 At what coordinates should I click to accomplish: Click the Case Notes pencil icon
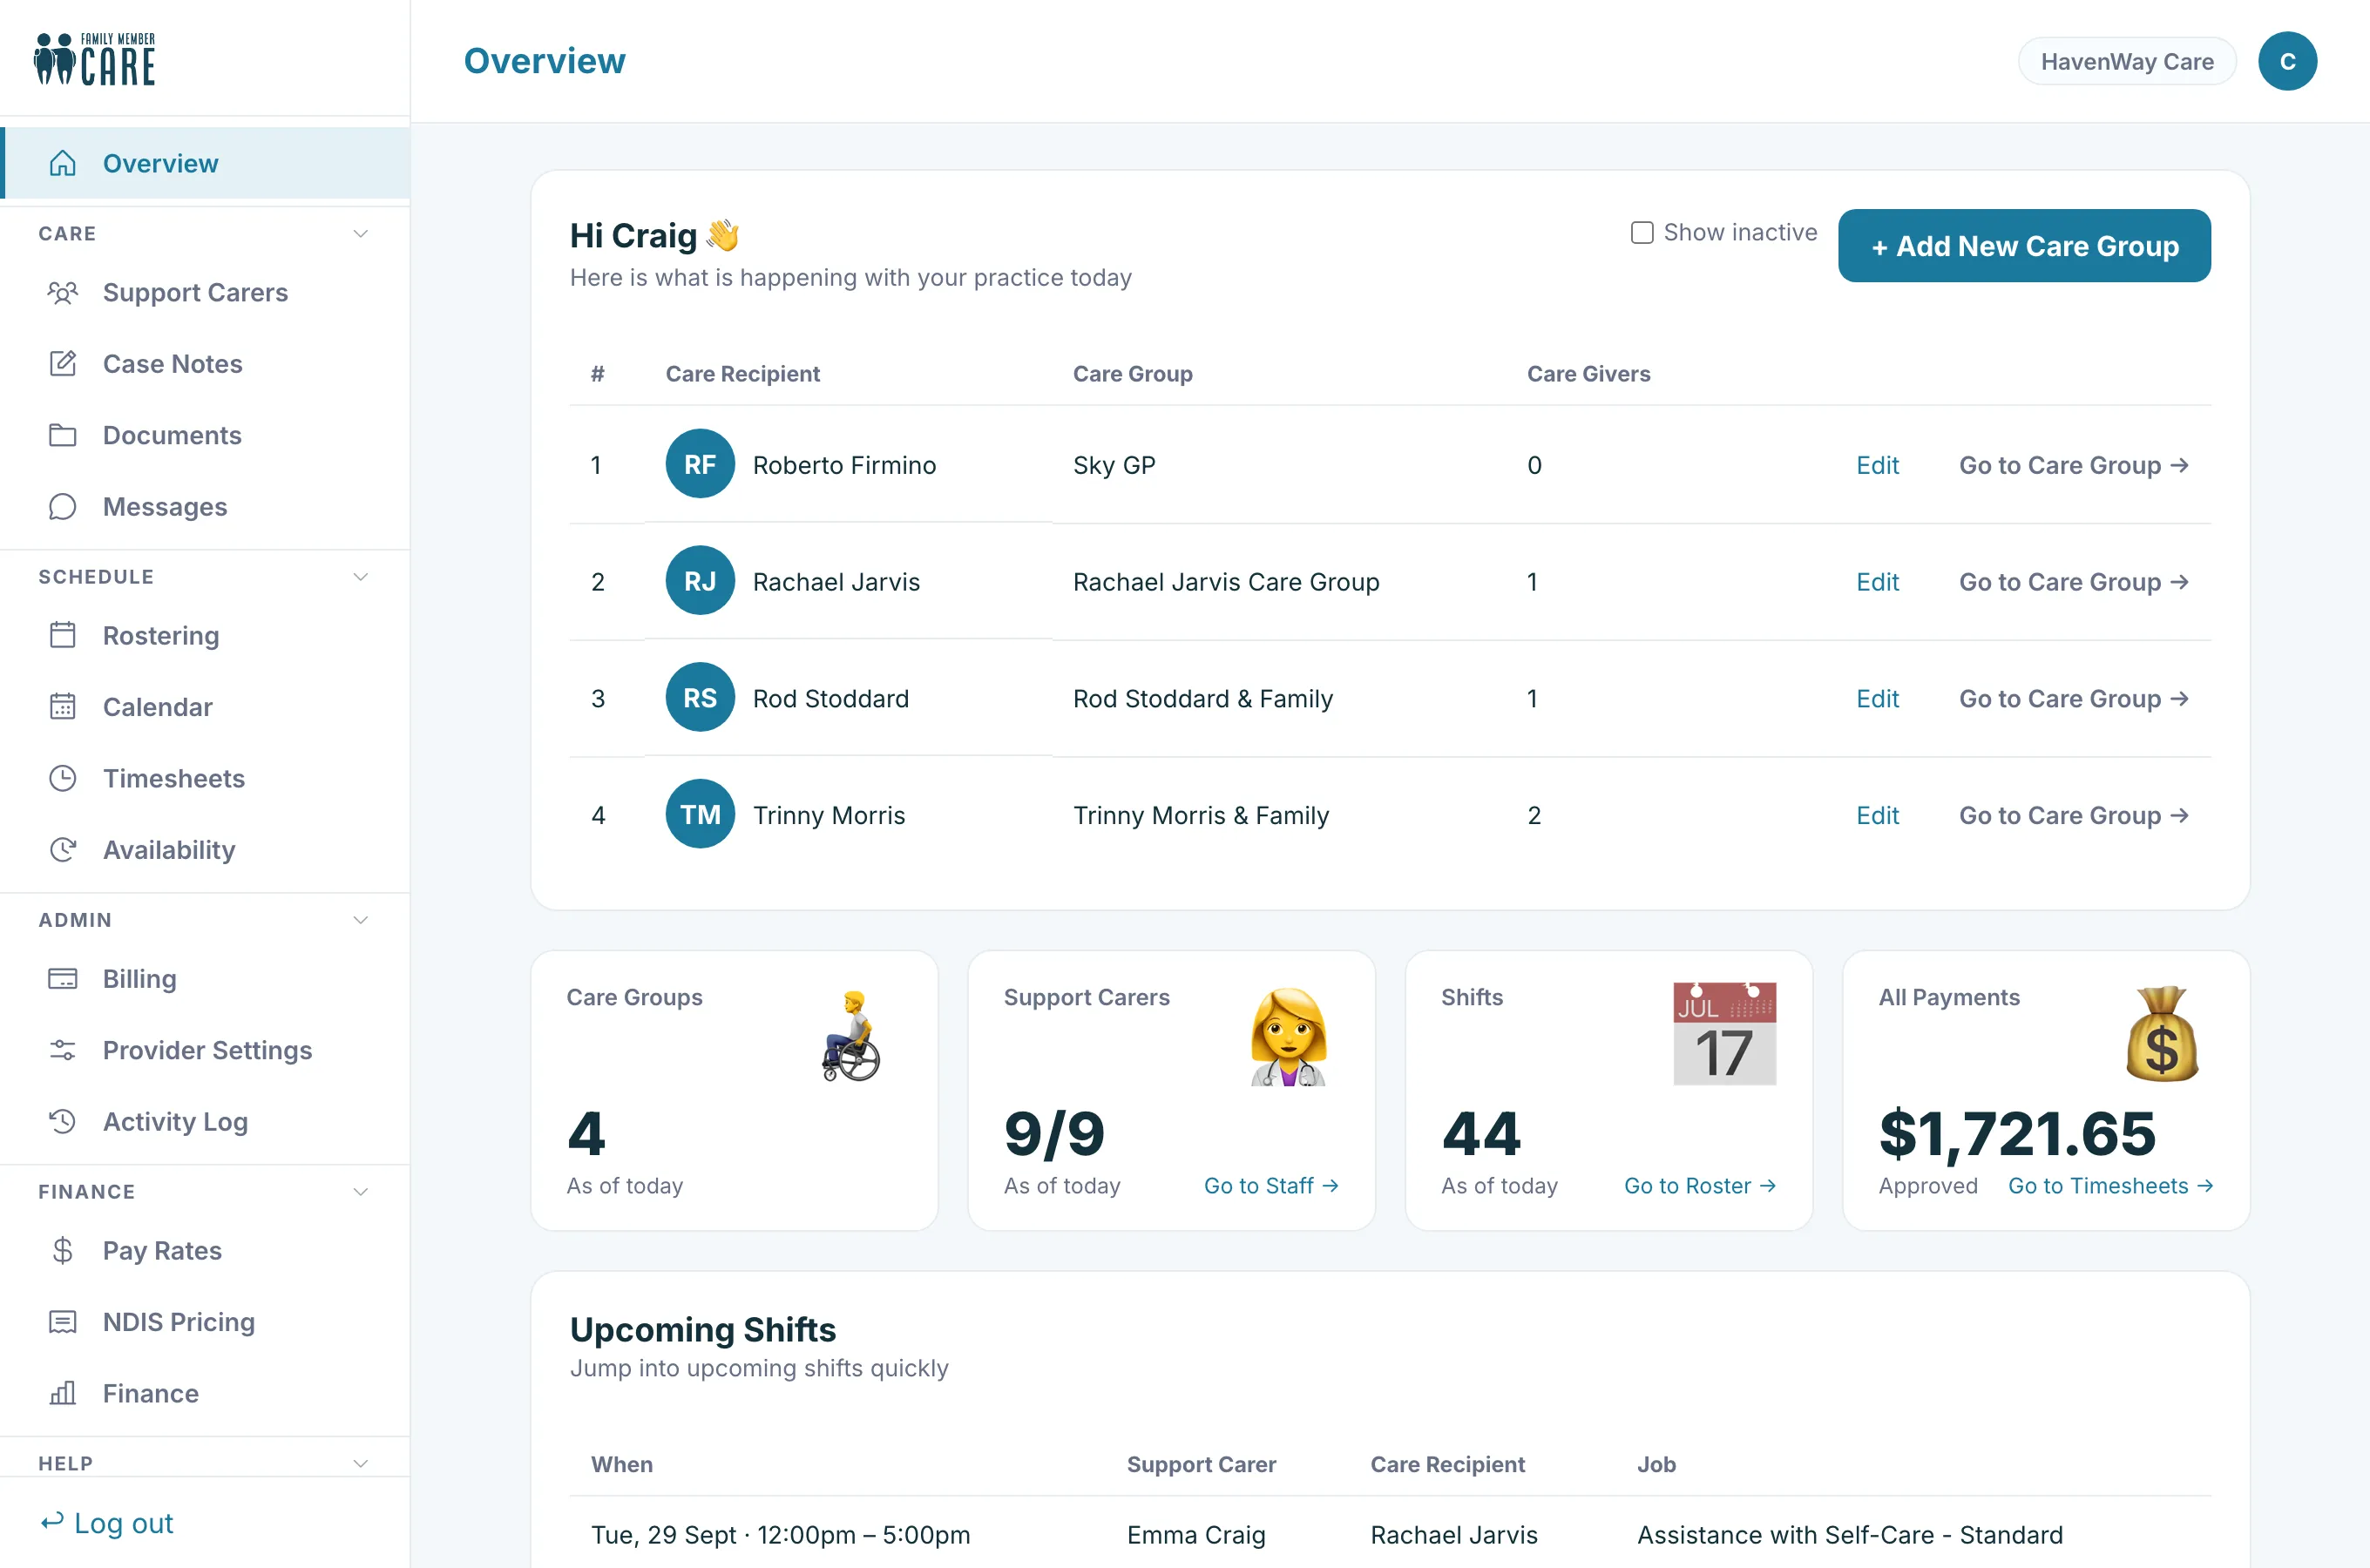pyautogui.click(x=63, y=364)
